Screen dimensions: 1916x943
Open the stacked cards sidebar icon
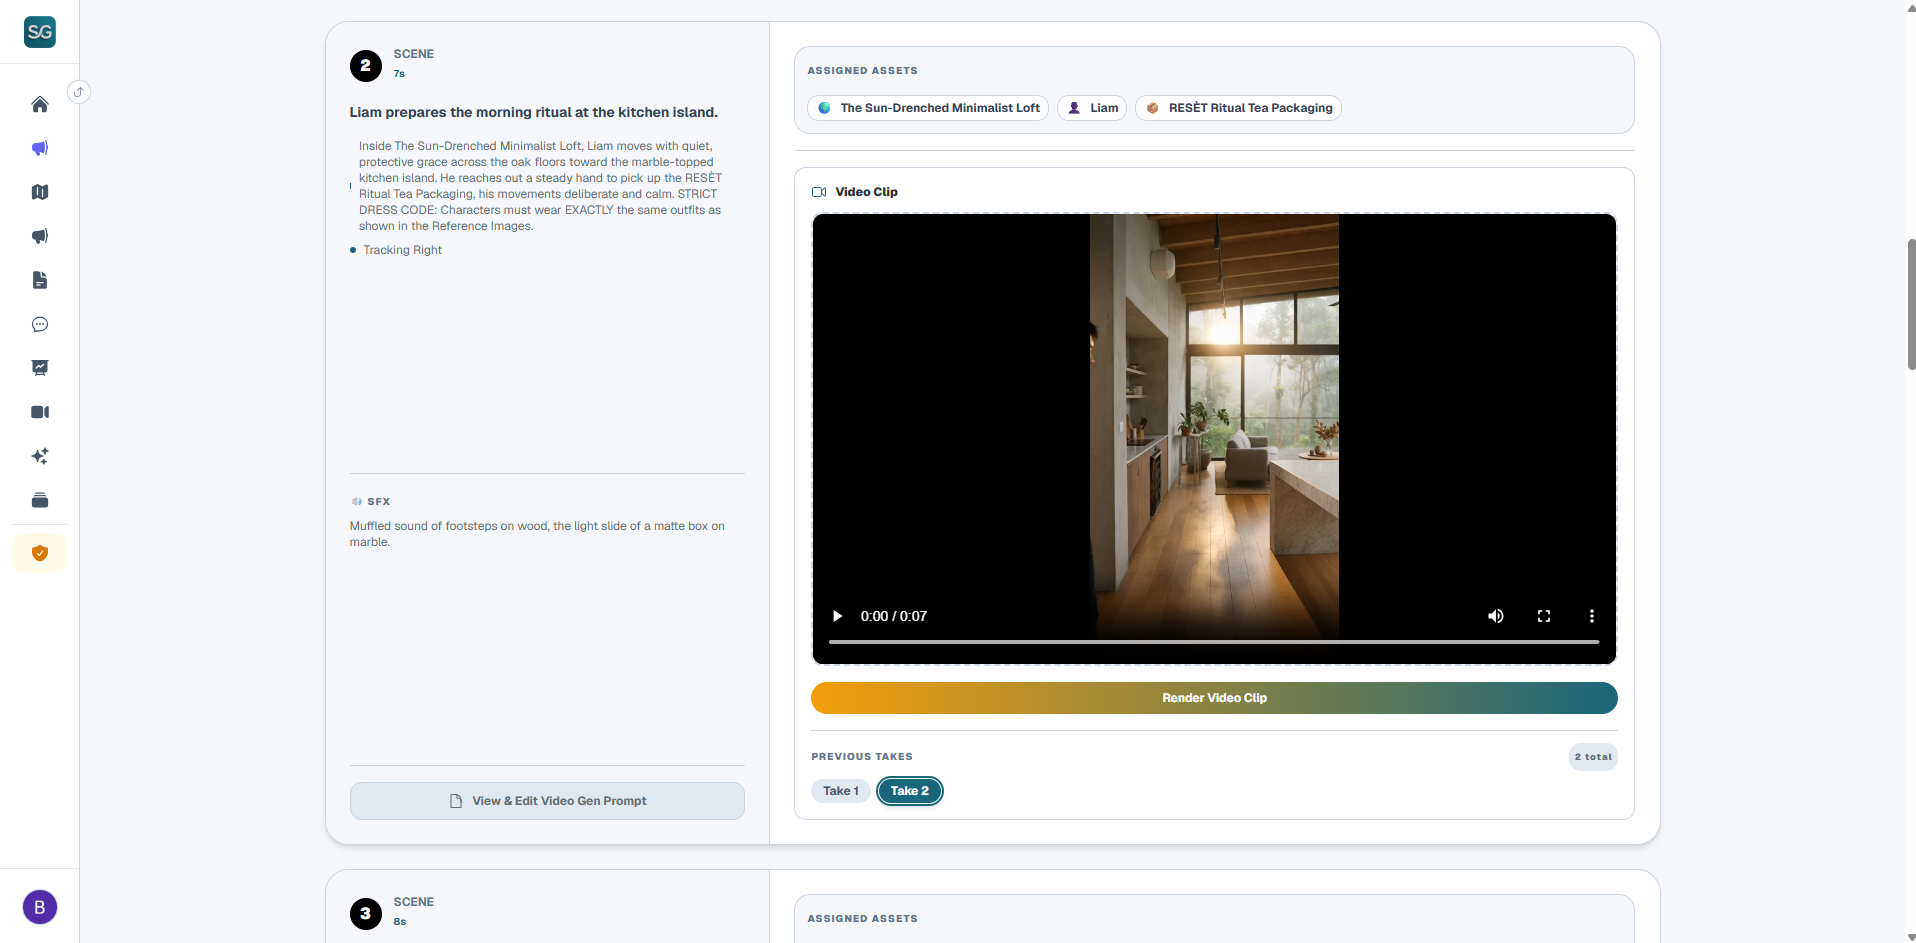40,500
